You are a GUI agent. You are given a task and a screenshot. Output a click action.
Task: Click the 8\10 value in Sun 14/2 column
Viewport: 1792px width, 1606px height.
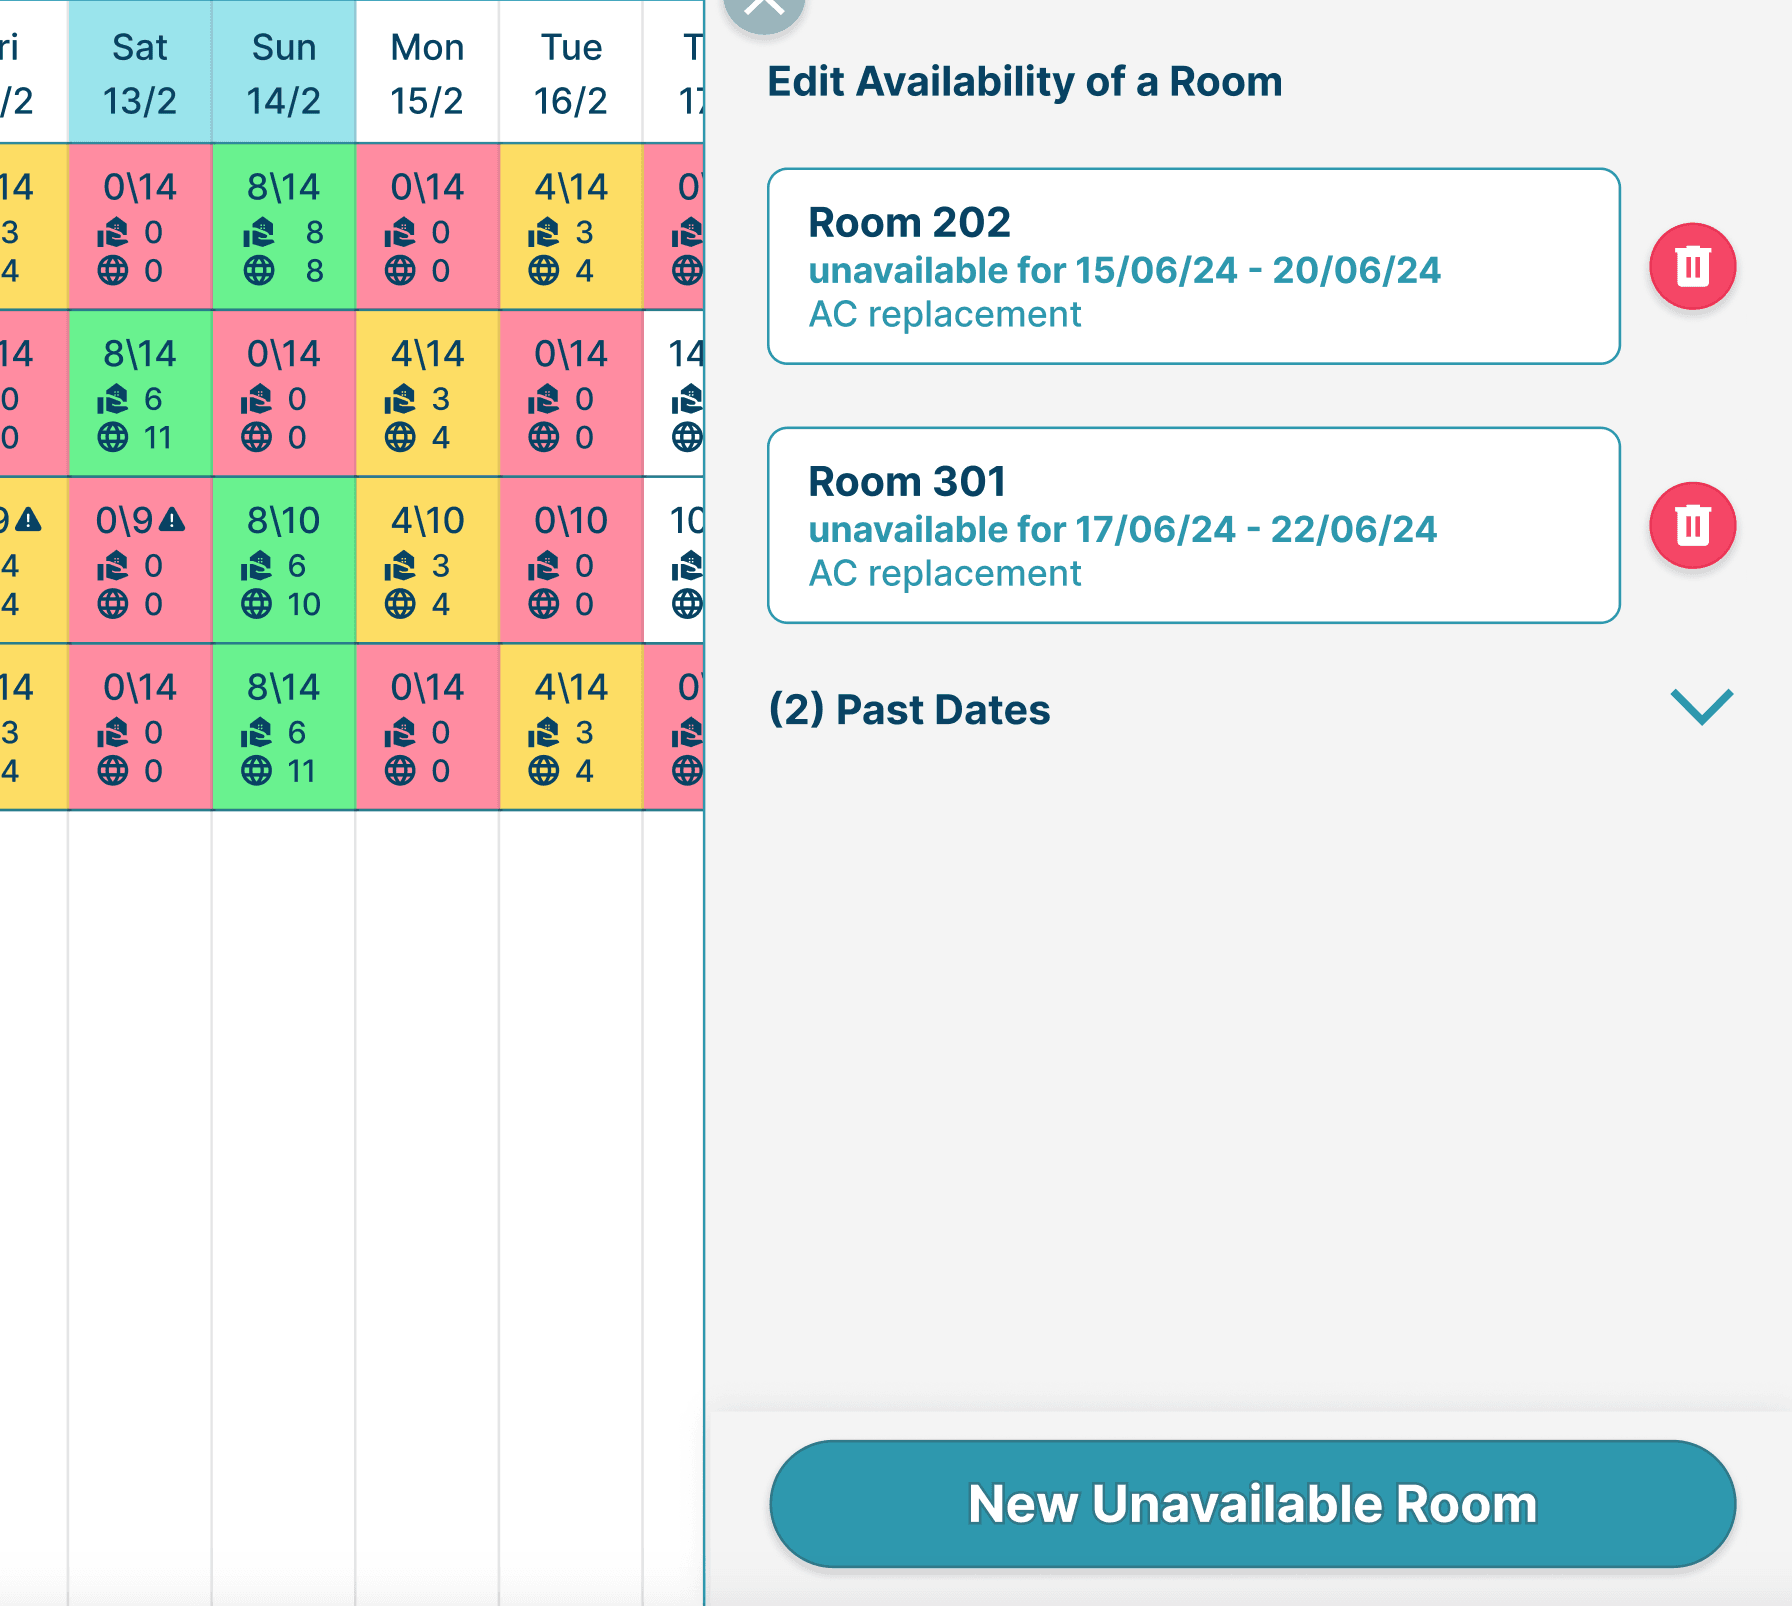(284, 520)
